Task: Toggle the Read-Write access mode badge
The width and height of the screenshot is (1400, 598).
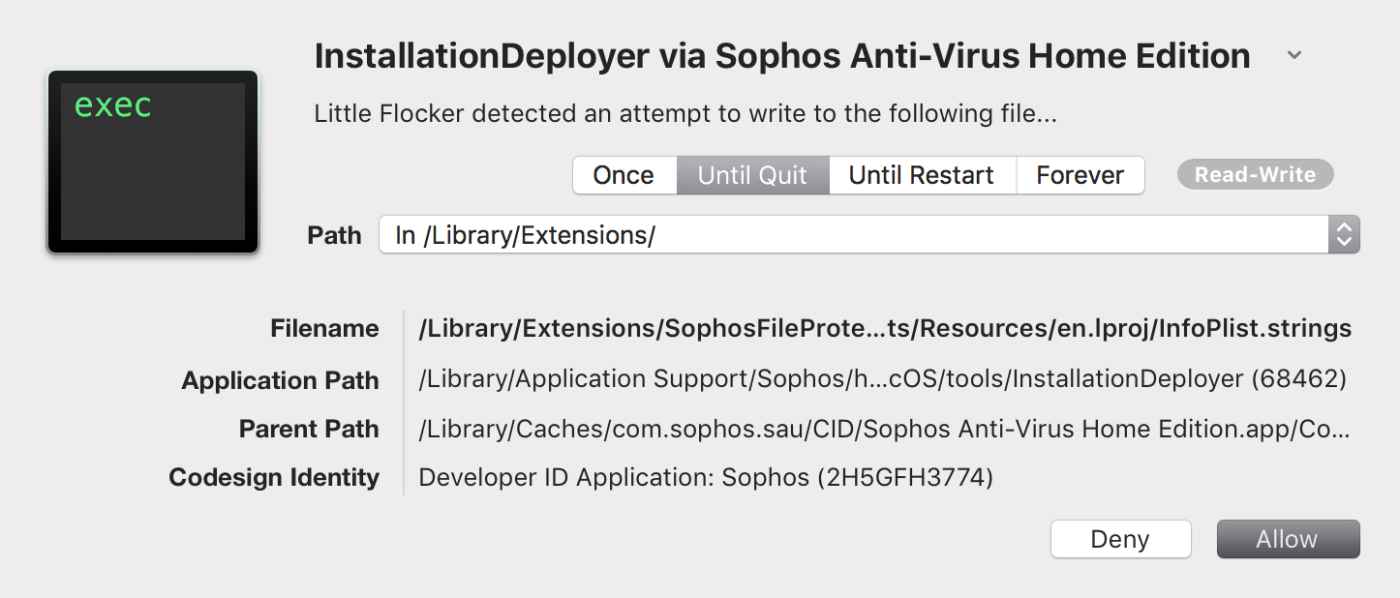Action: 1255,175
